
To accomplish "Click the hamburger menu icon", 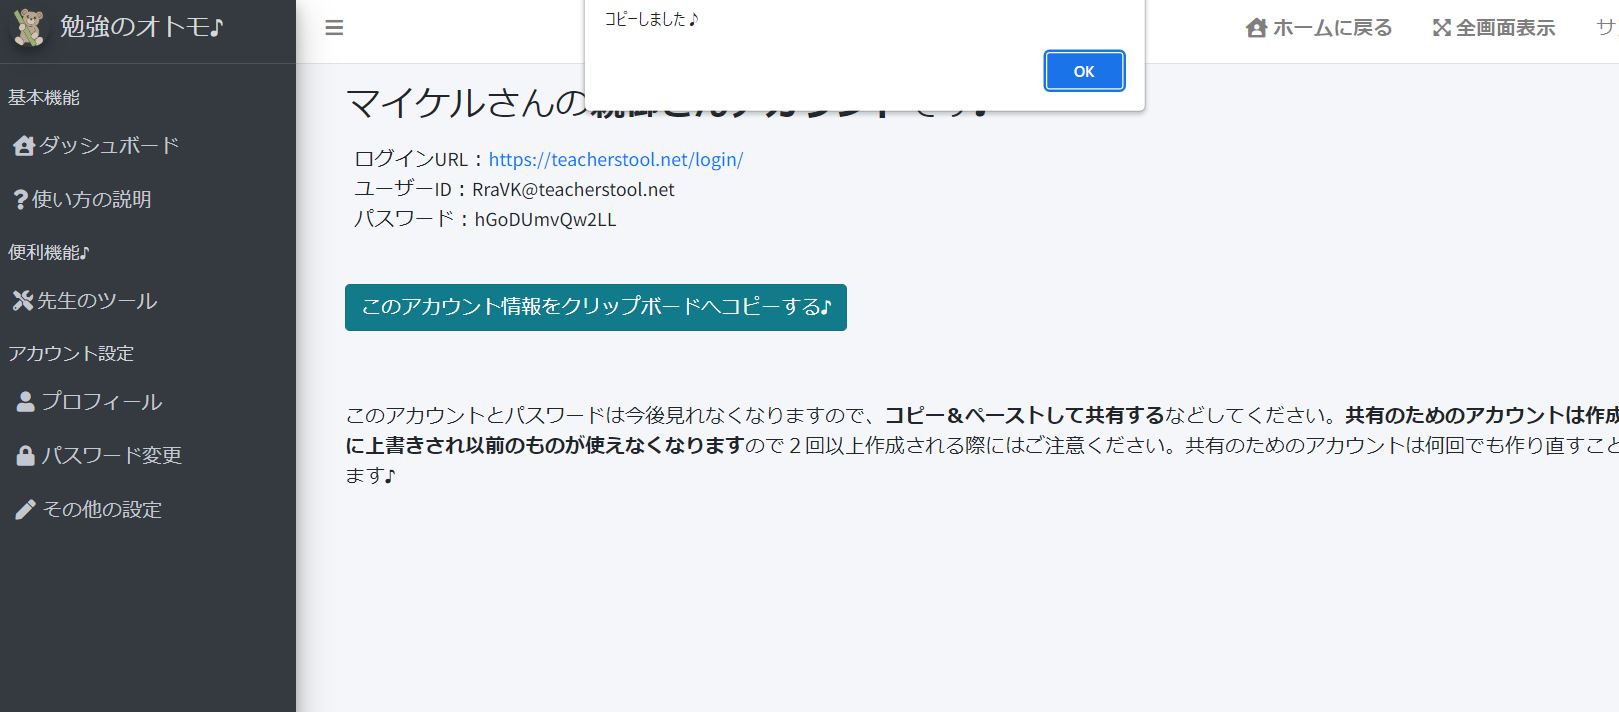I will click(x=334, y=28).
